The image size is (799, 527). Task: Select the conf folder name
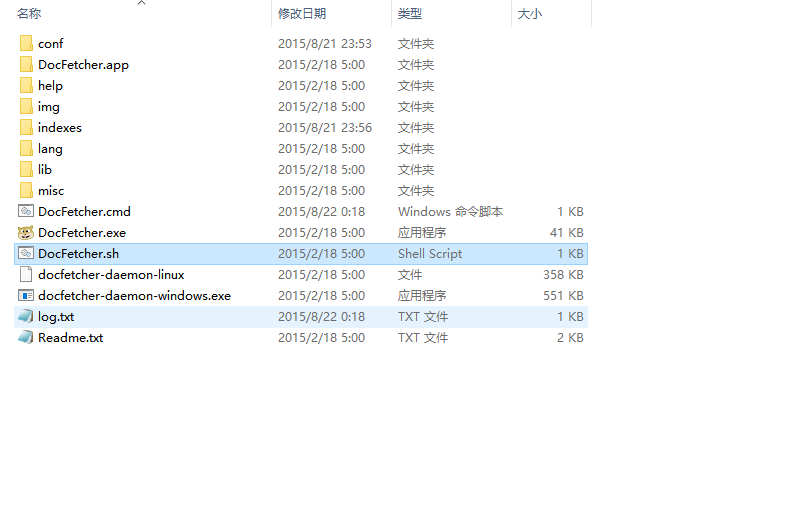(50, 44)
